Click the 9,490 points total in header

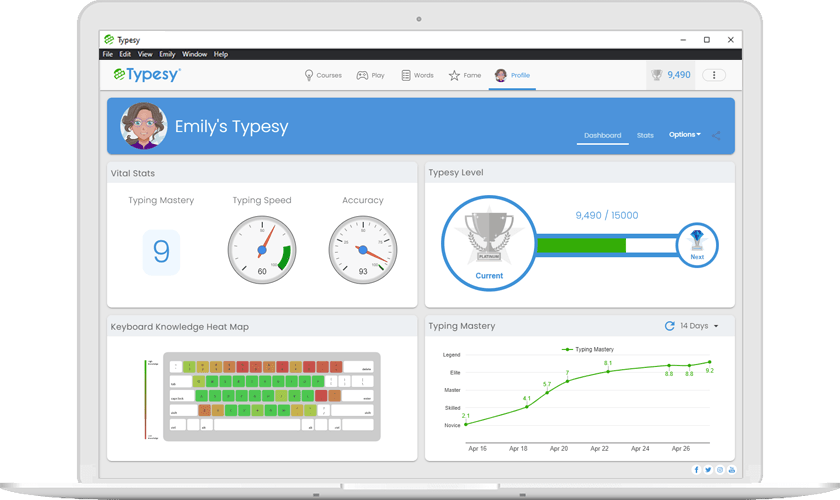679,75
